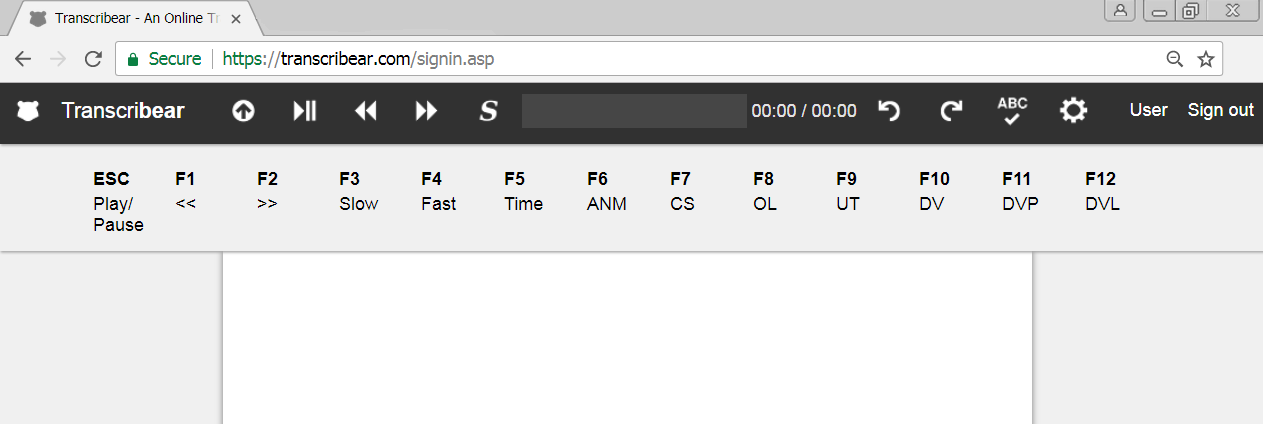The width and height of the screenshot is (1263, 424).
Task: Click the F3 Slow shortcut
Action: click(x=358, y=191)
